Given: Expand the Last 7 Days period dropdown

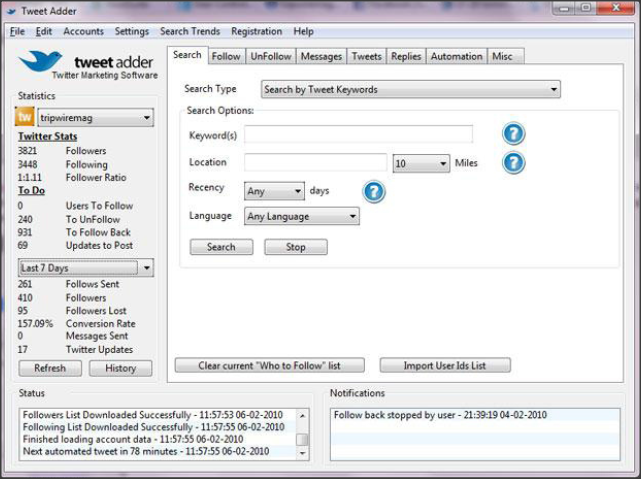Looking at the screenshot, I should tap(86, 268).
